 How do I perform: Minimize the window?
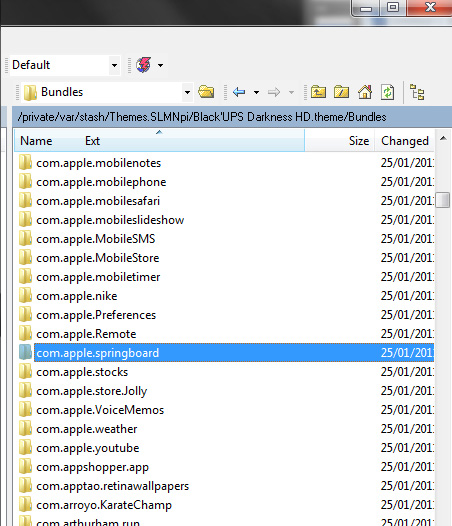(x=366, y=8)
